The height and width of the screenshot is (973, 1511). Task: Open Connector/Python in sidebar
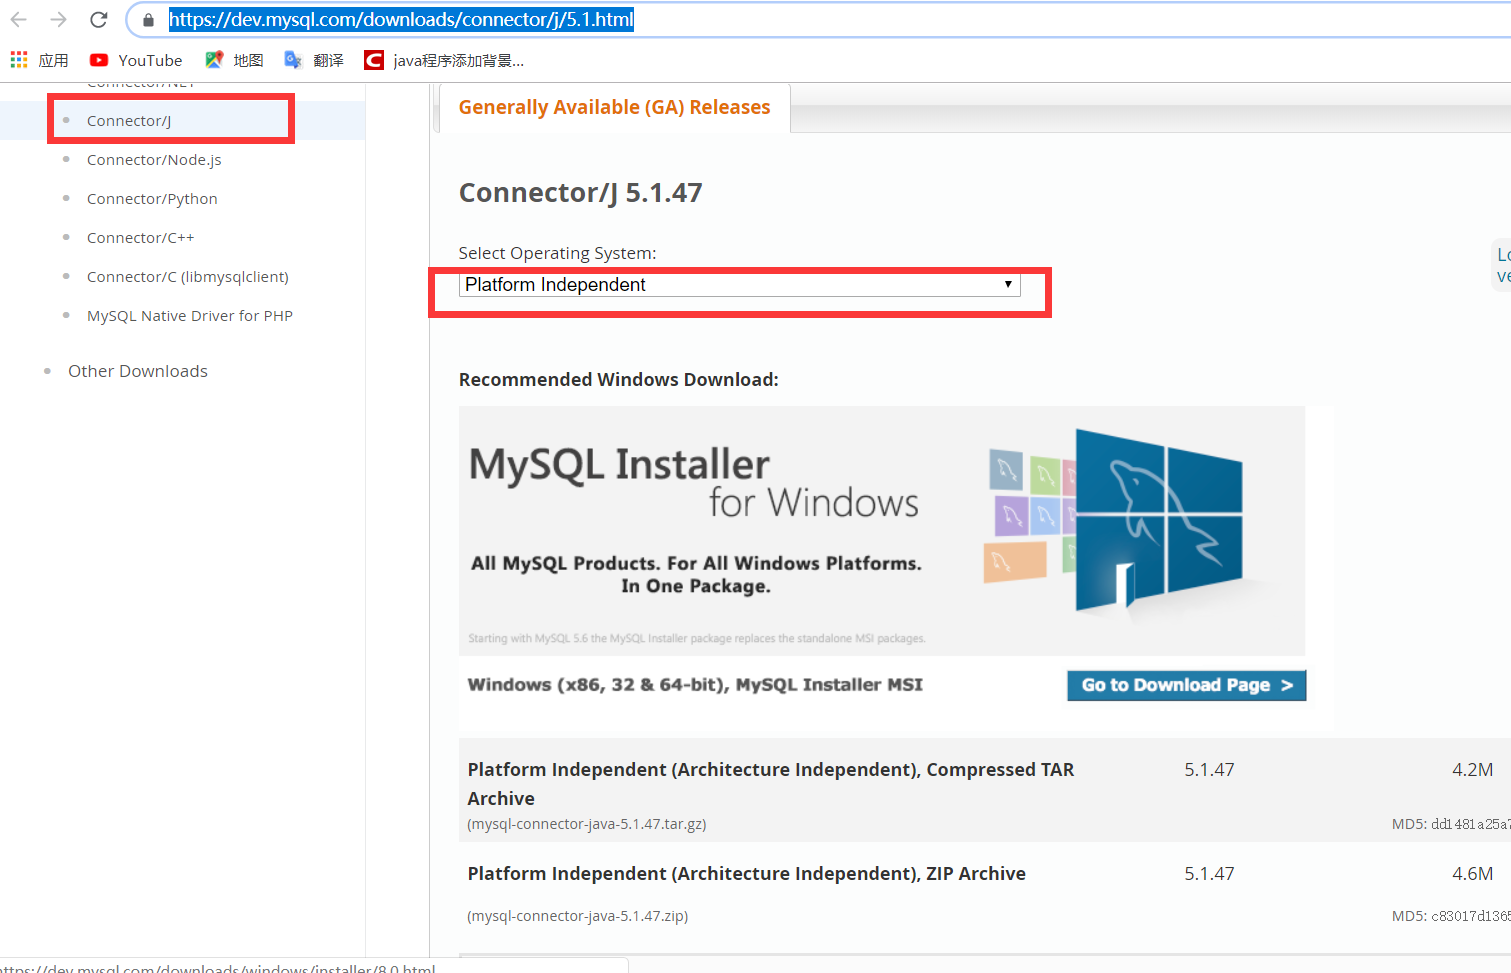point(152,199)
